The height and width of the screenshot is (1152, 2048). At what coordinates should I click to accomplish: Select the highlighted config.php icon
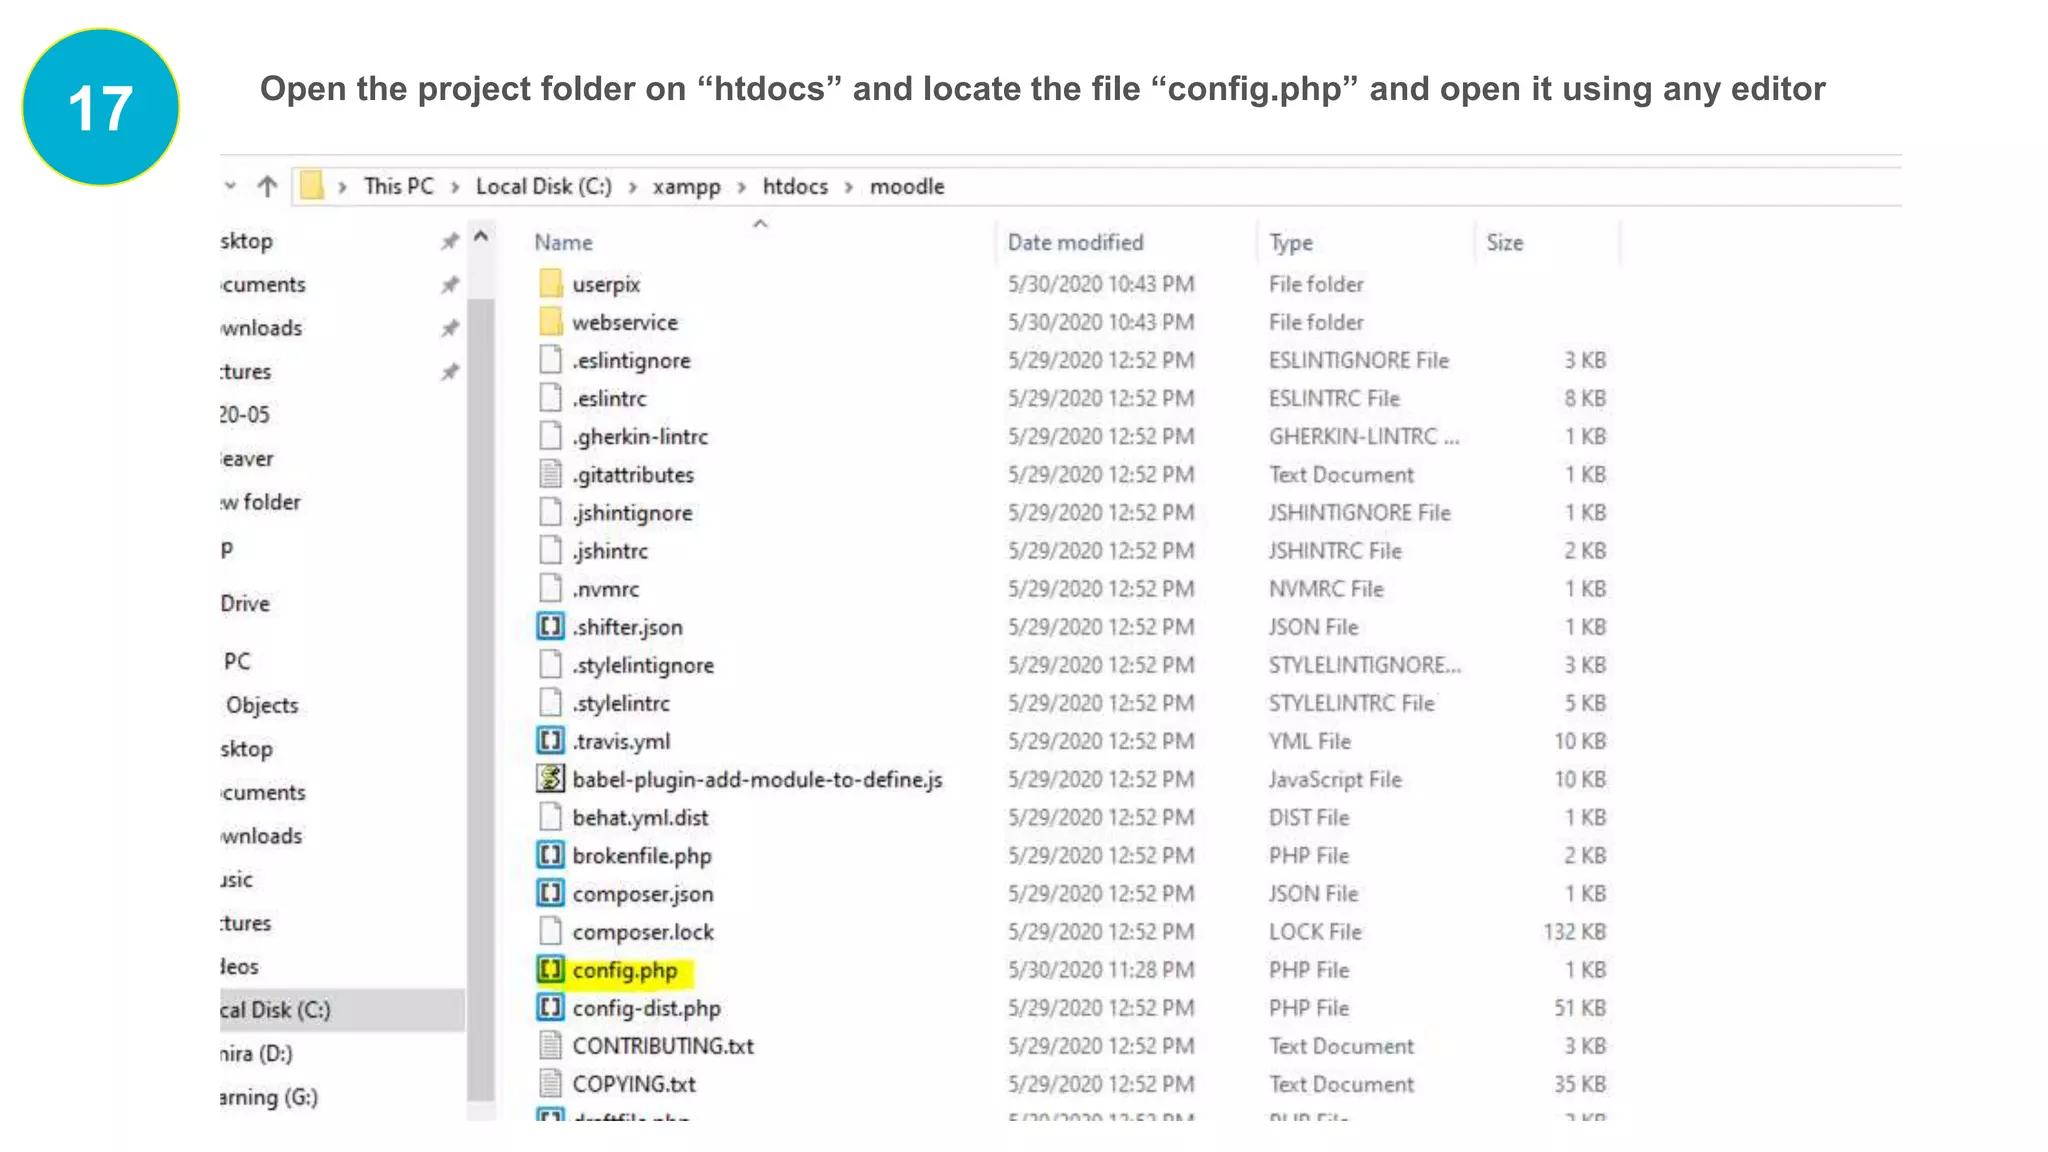550,970
